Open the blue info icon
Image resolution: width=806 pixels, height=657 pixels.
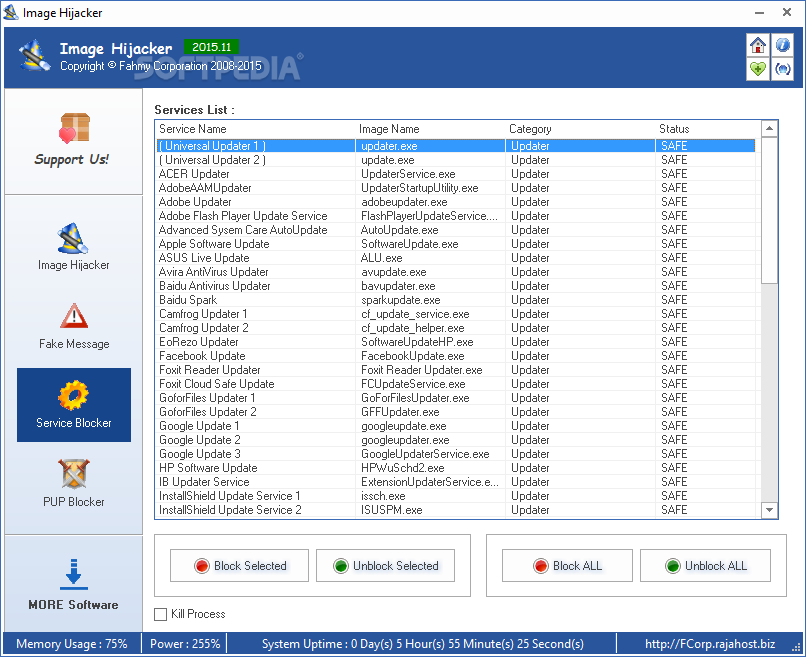(x=782, y=45)
